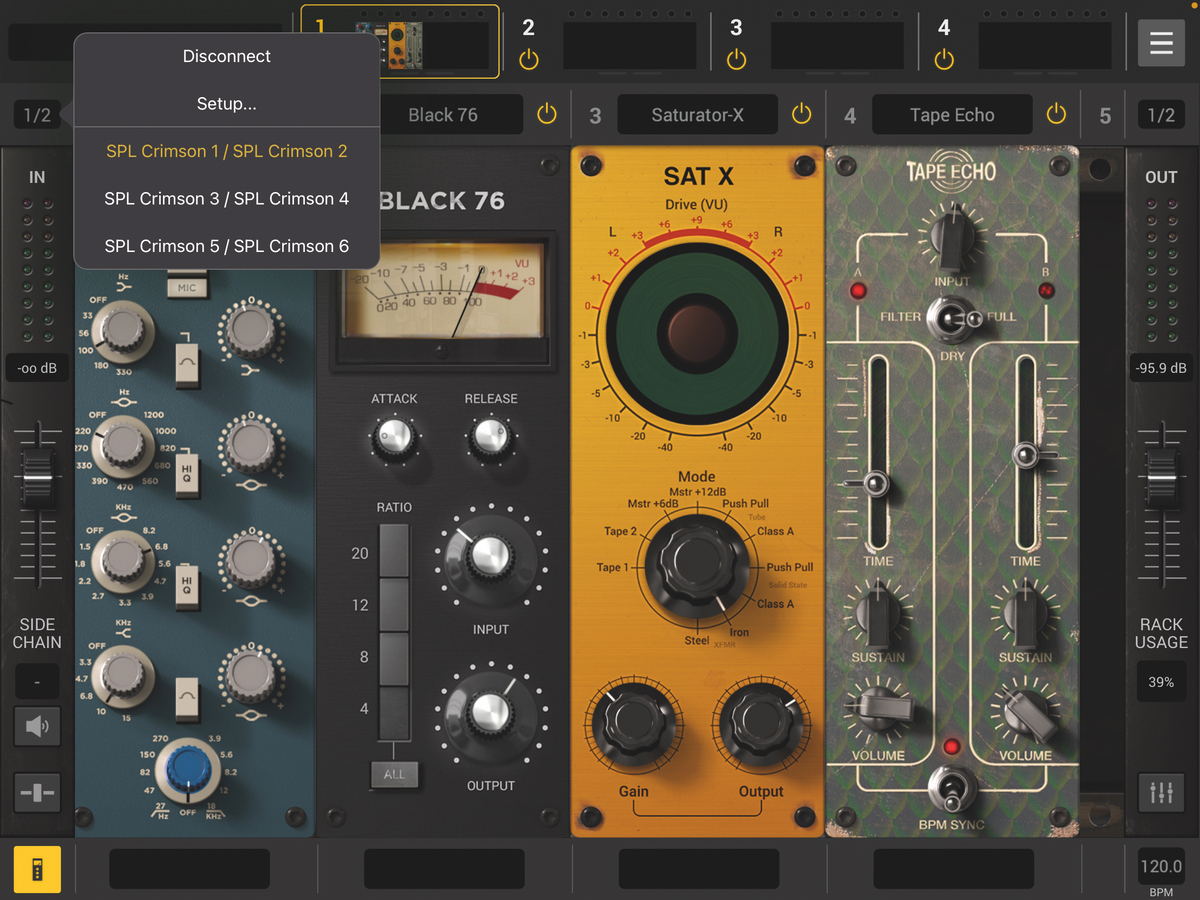Click the Output knob on Black 76
The height and width of the screenshot is (900, 1200).
click(490, 714)
